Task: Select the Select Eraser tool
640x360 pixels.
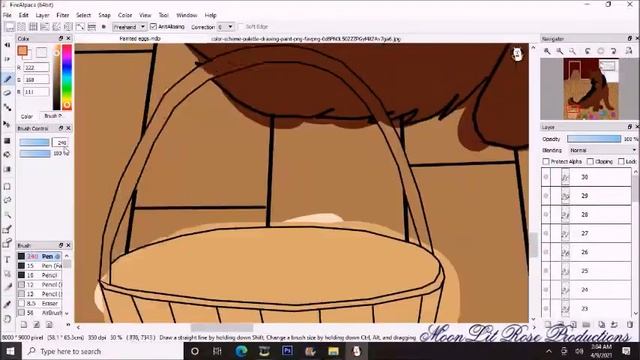Action: tap(7, 244)
